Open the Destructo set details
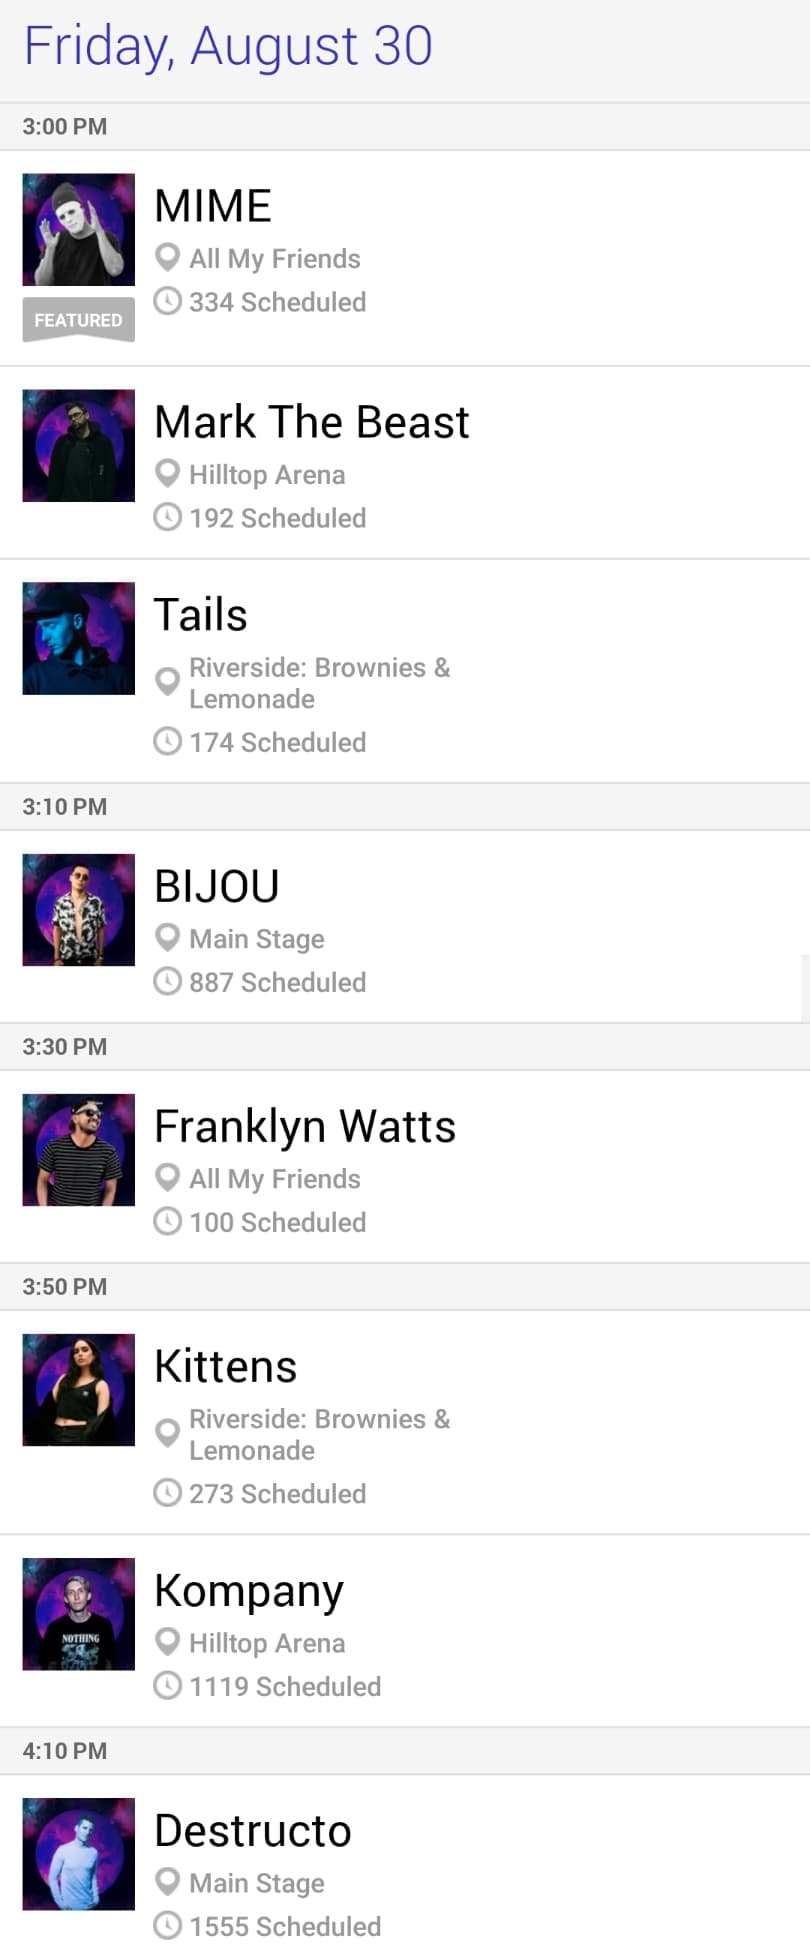The width and height of the screenshot is (810, 1959). click(253, 1830)
